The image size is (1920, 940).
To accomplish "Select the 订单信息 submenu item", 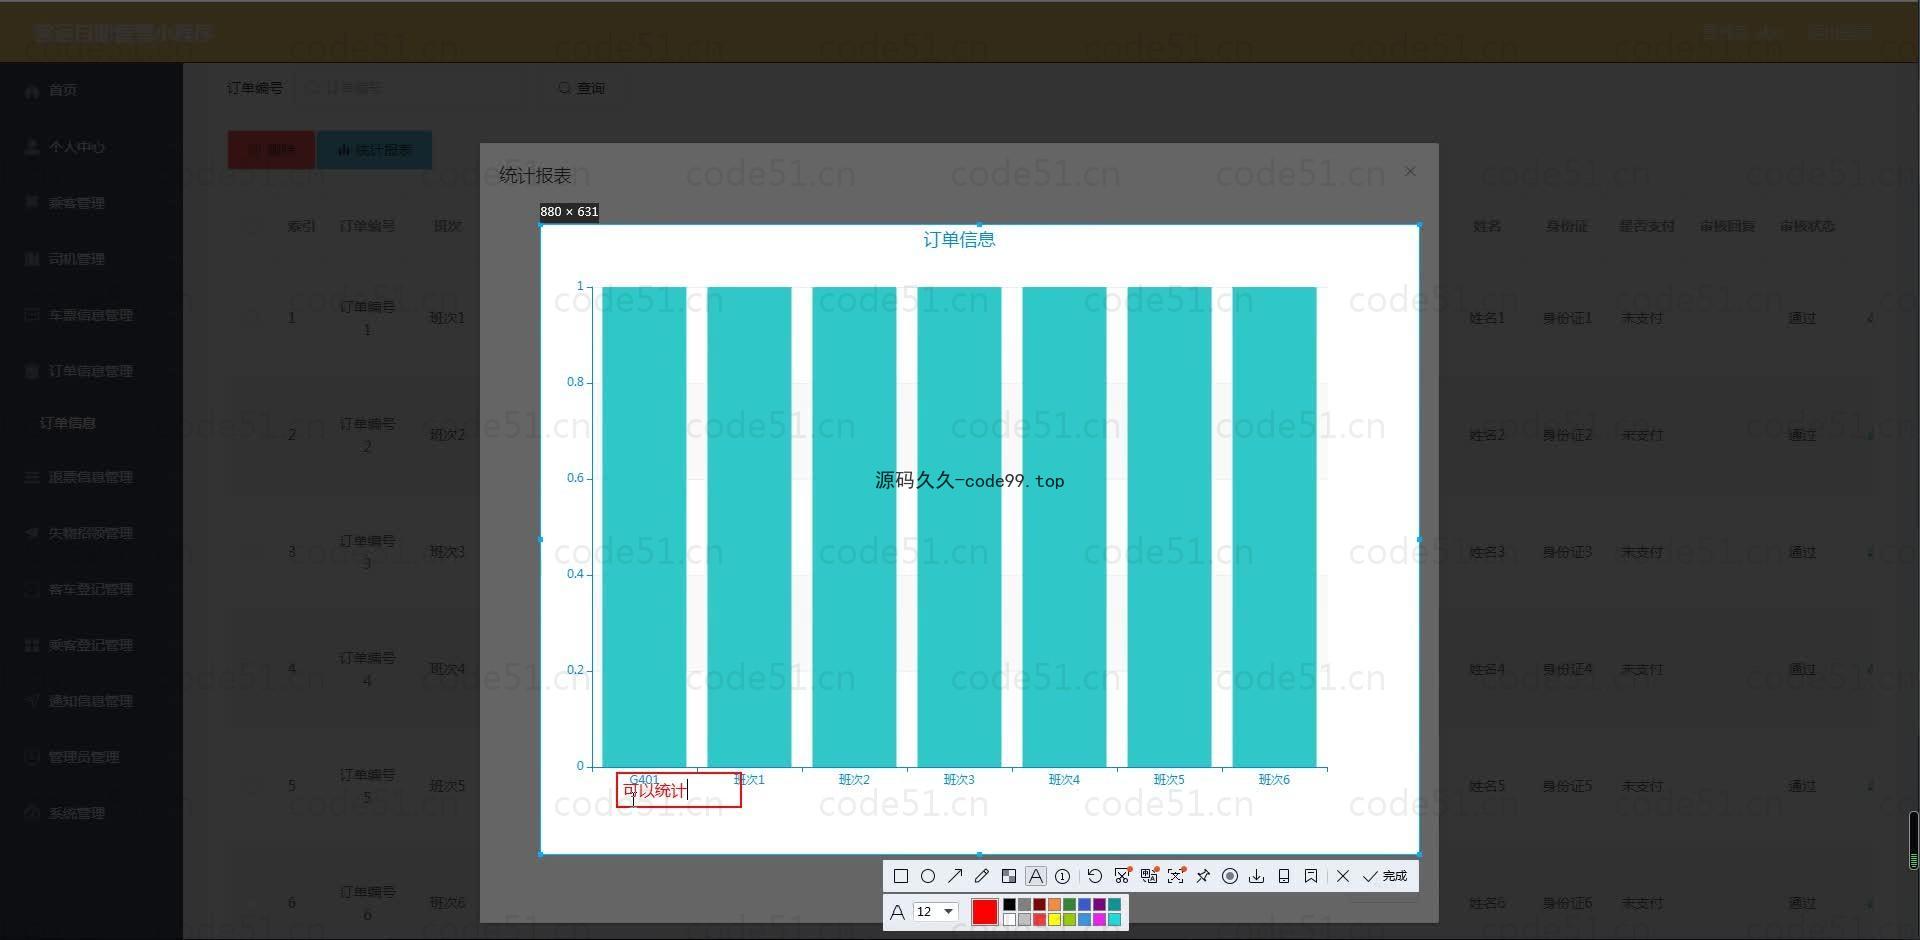I will [68, 423].
